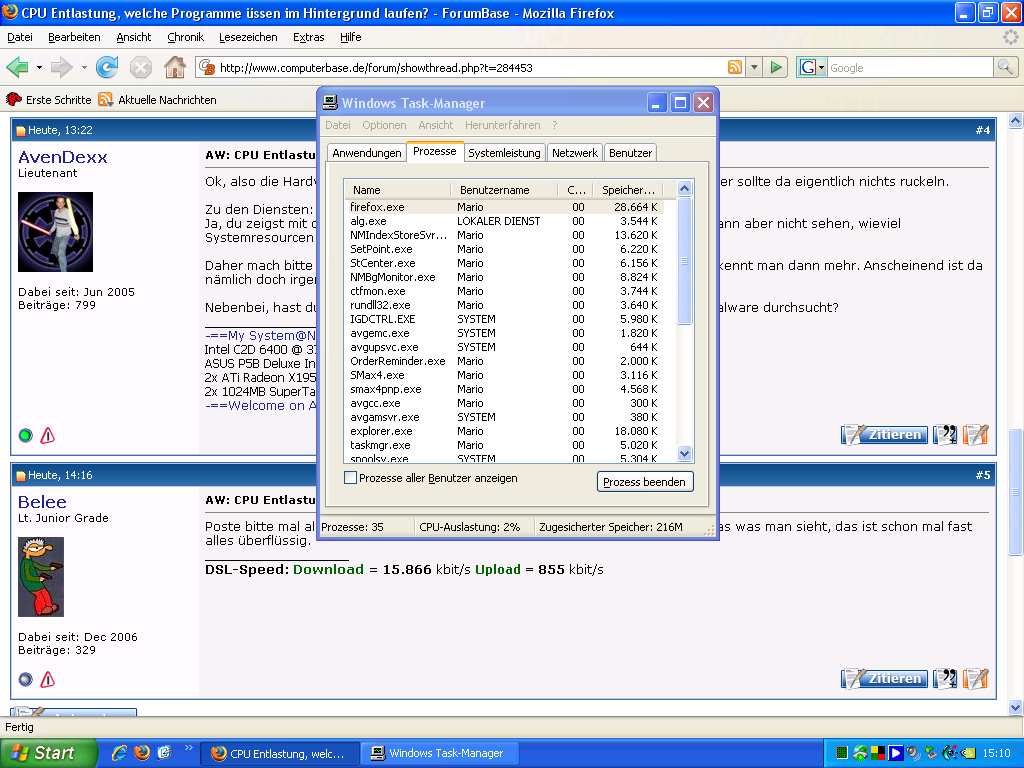Viewport: 1024px width, 768px height.
Task: Launch Firefox from quick launch bar
Action: point(142,753)
